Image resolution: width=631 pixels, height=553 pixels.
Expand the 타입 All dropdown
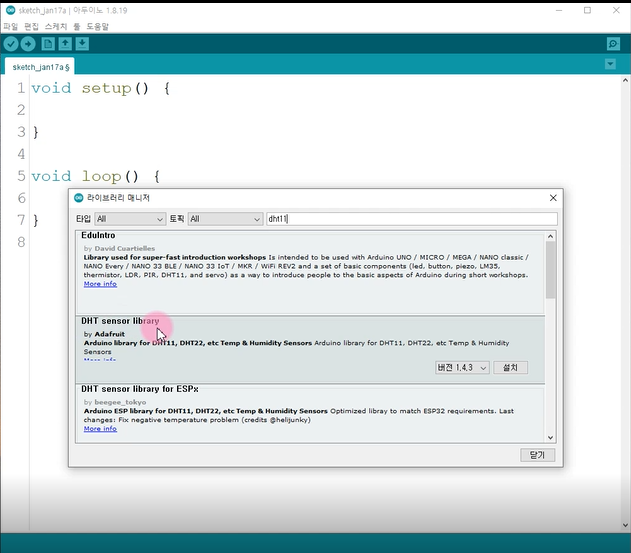[x=130, y=219]
